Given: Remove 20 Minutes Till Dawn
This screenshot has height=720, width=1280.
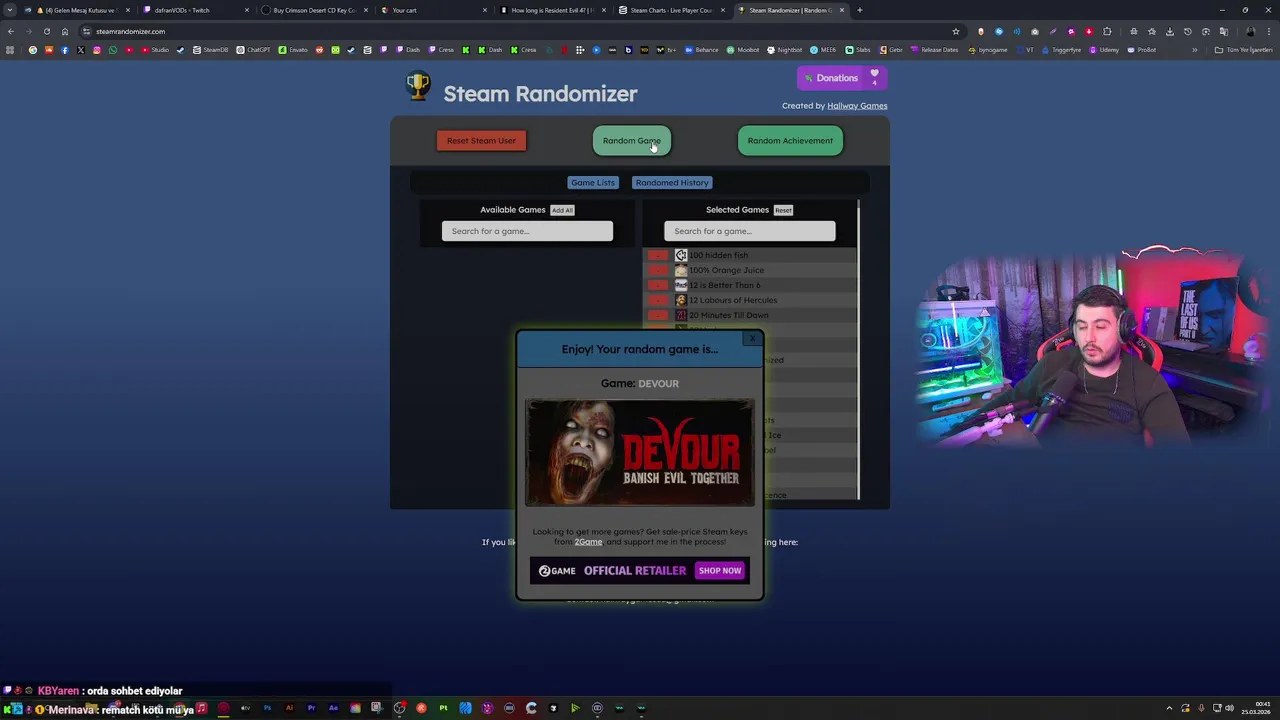Looking at the screenshot, I should [657, 315].
